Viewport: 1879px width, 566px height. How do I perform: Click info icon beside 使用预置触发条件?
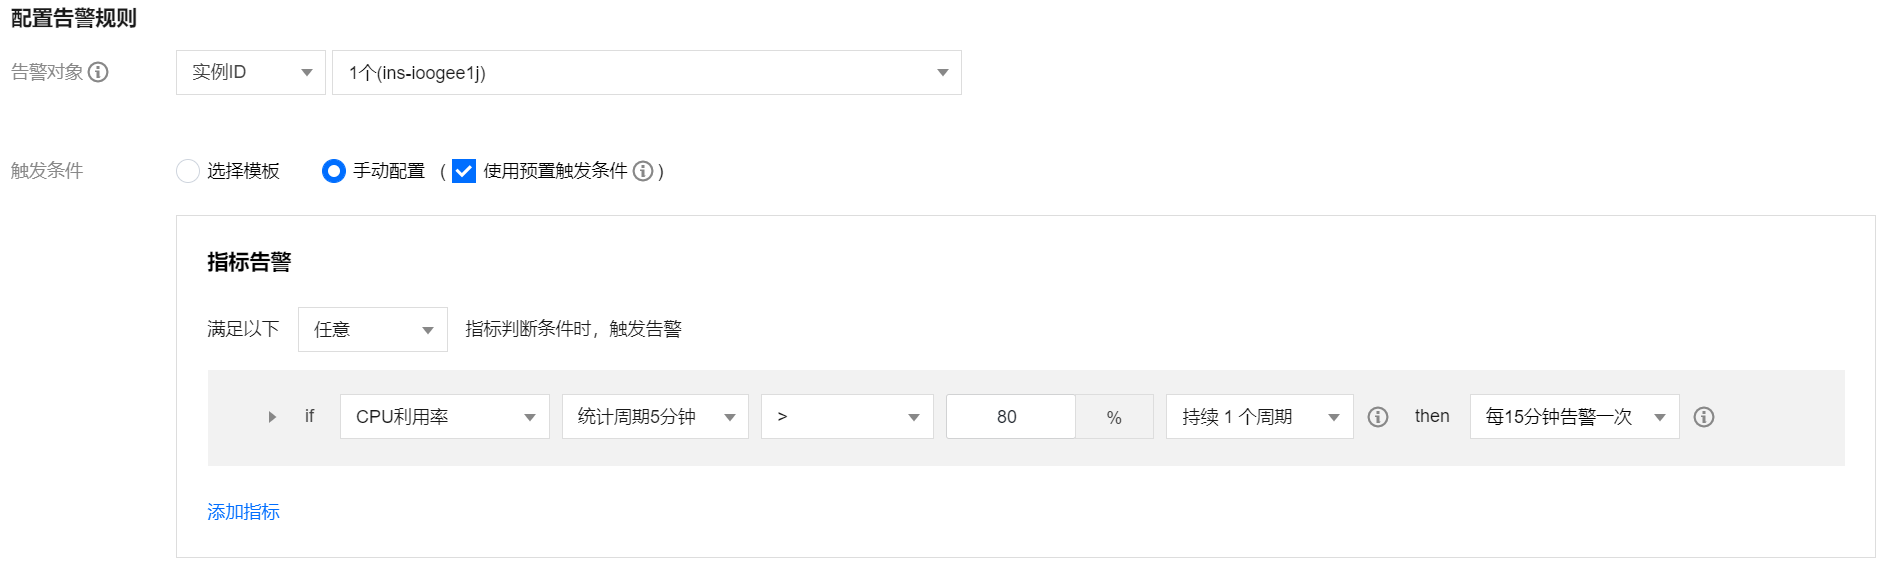[x=643, y=171]
